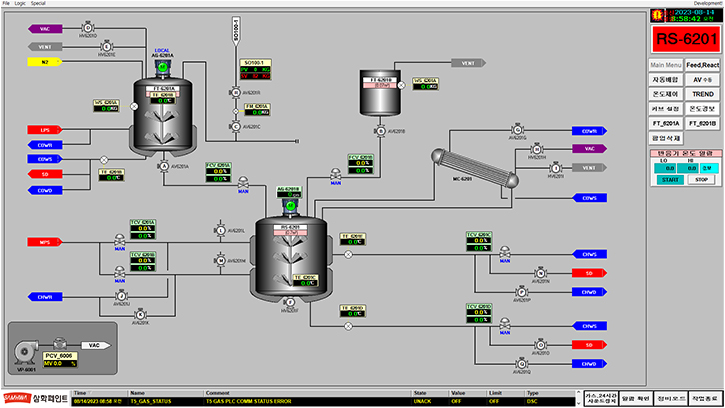Click valve HV6201H on the condenser VAC line
This screenshot has width=725, height=408.
click(537, 149)
